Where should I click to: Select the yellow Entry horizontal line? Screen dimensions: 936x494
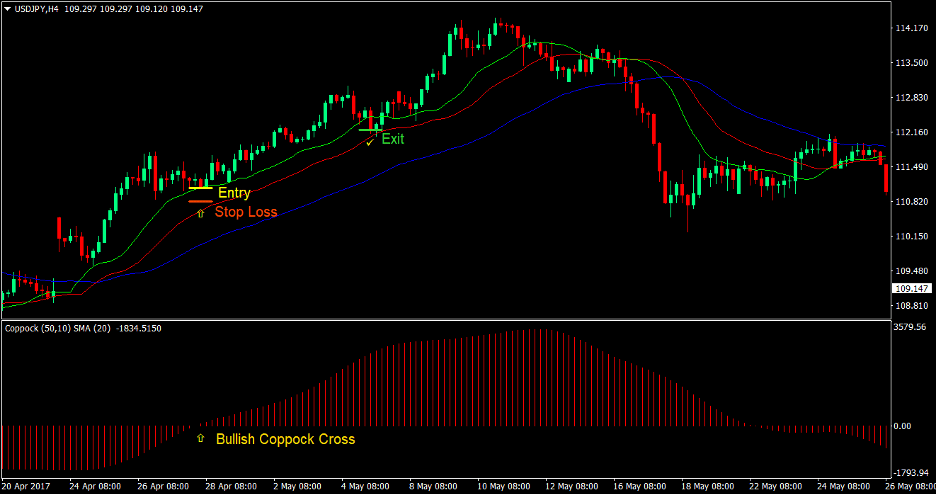[x=200, y=188]
